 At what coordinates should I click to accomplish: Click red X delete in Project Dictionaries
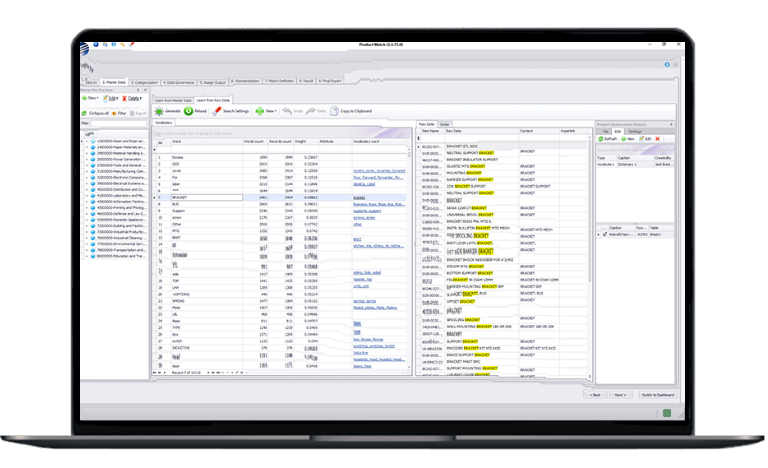pos(658,139)
